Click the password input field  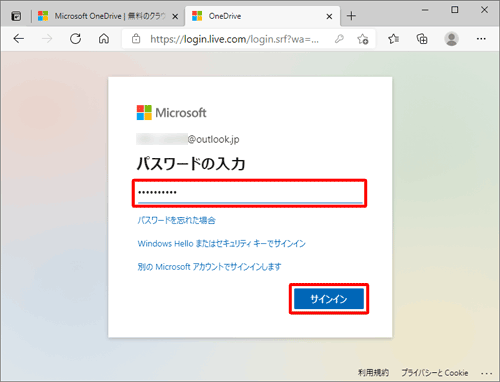click(250, 193)
